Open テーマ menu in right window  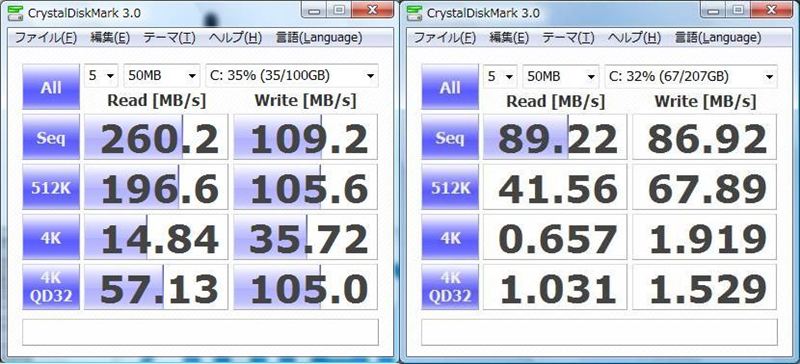(568, 37)
